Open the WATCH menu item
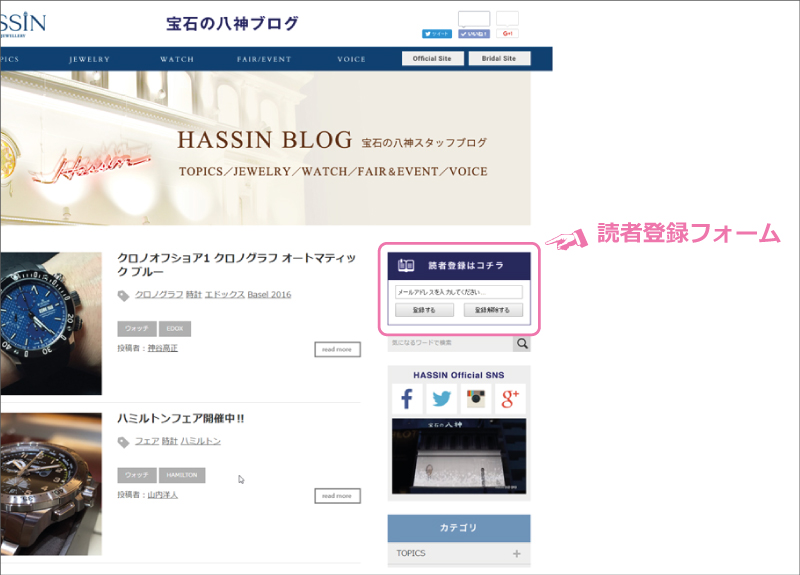Screen dimensions: 800x575 (x=177, y=59)
